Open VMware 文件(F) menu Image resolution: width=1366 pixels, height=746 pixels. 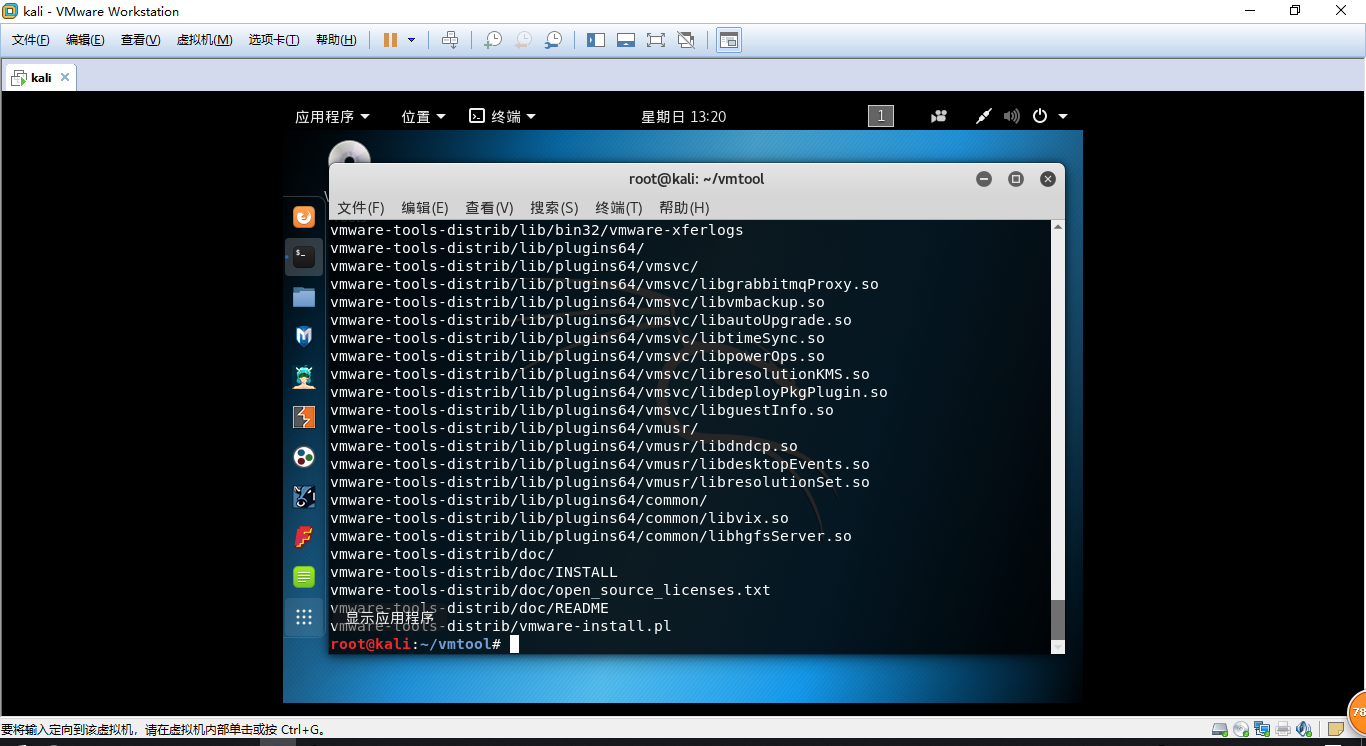(31, 40)
